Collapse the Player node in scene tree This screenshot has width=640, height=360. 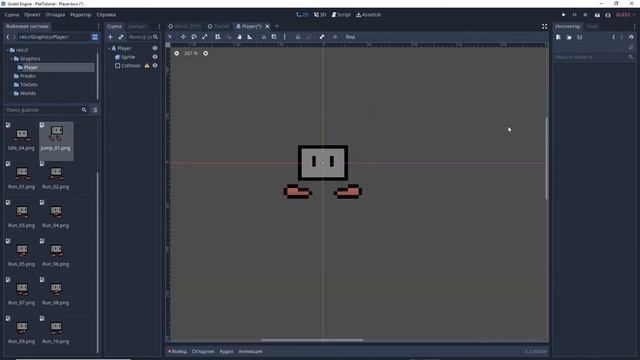point(109,48)
